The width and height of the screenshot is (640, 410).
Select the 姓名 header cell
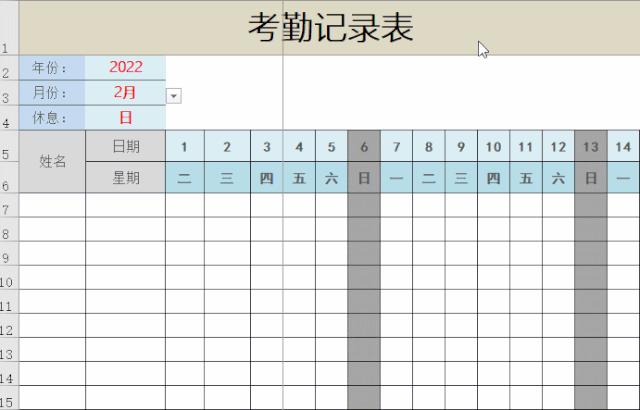pos(52,162)
